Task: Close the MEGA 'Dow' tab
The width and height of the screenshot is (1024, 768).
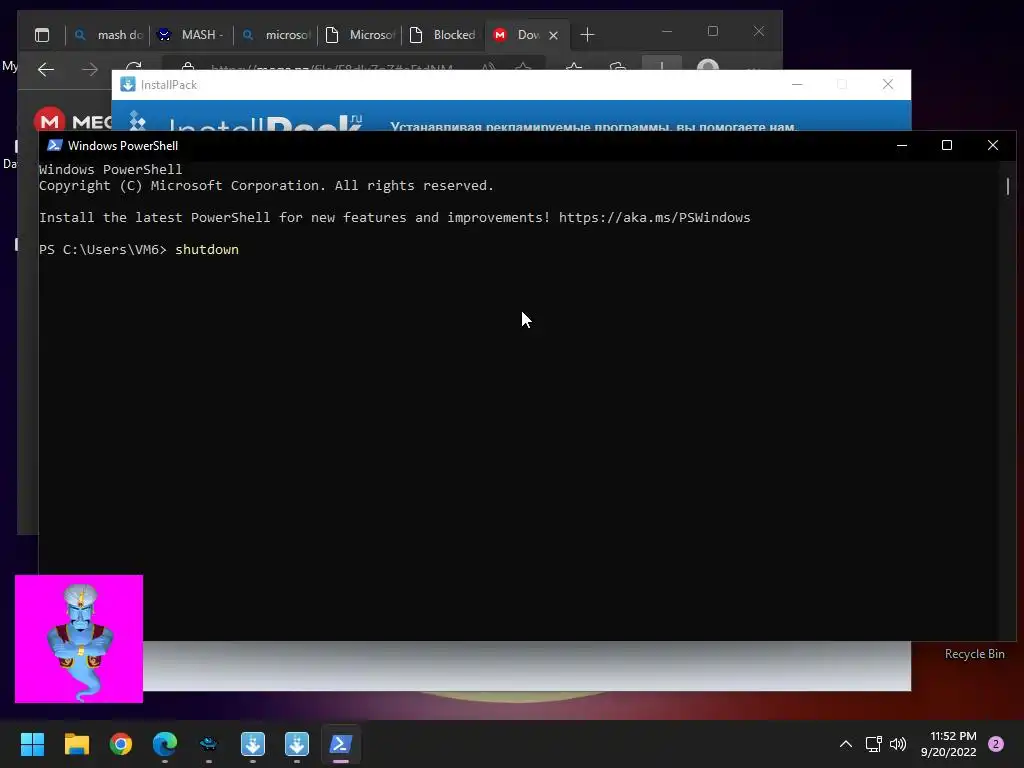Action: [553, 35]
